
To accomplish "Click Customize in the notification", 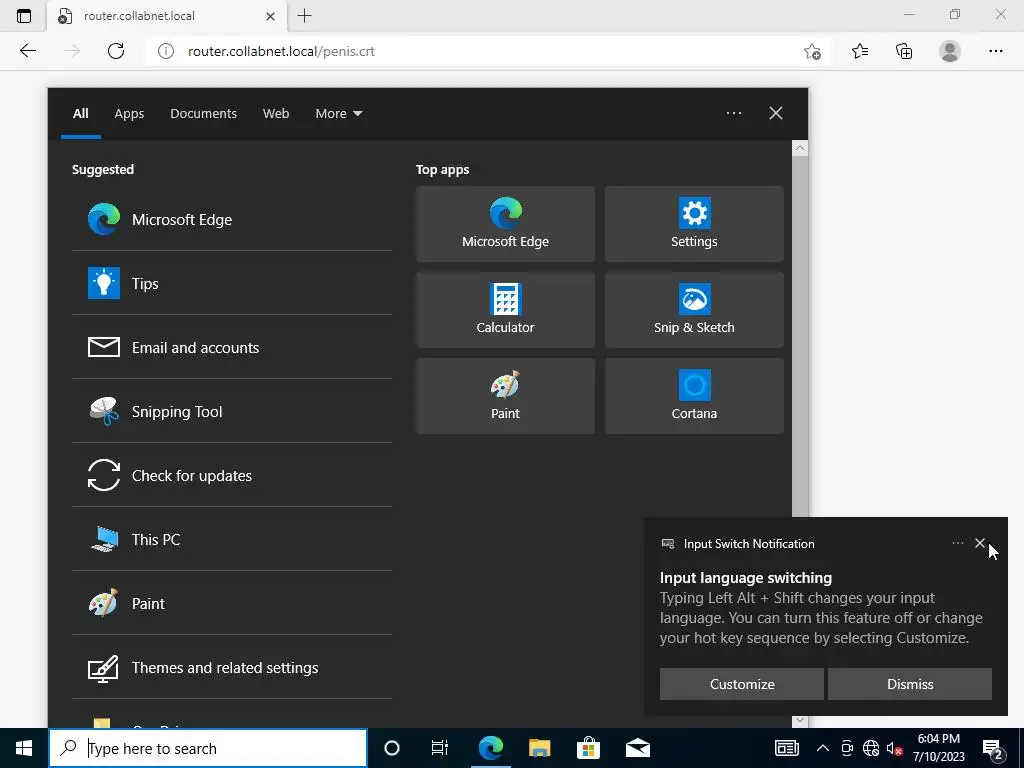I will click(x=742, y=684).
